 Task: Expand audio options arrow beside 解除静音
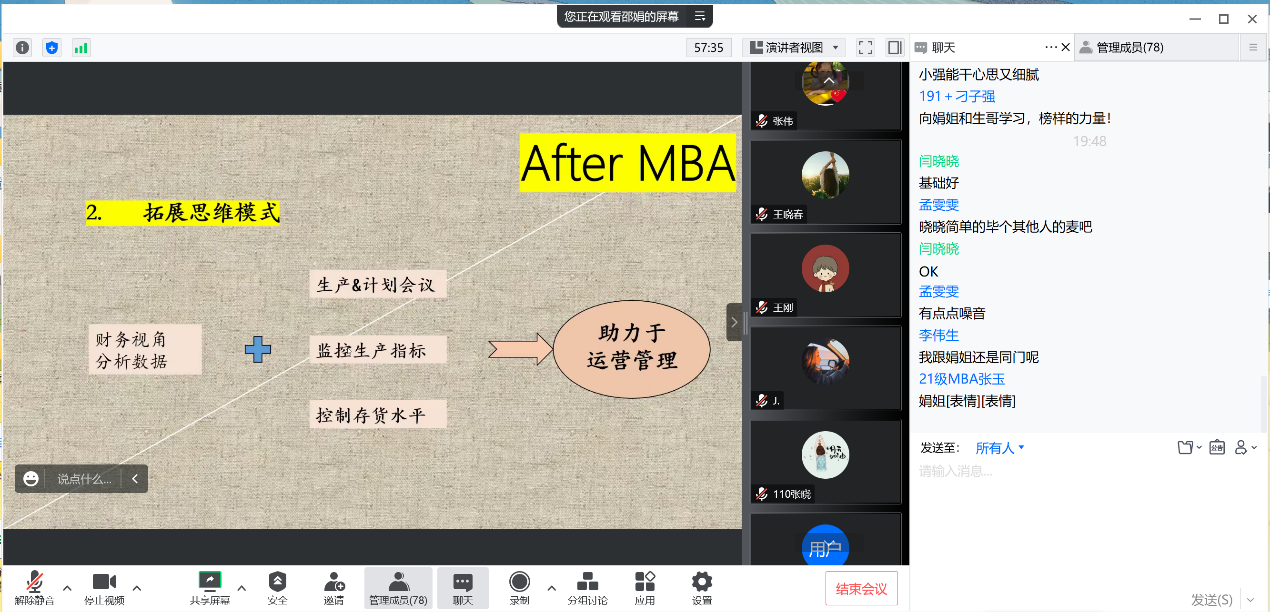click(x=67, y=587)
